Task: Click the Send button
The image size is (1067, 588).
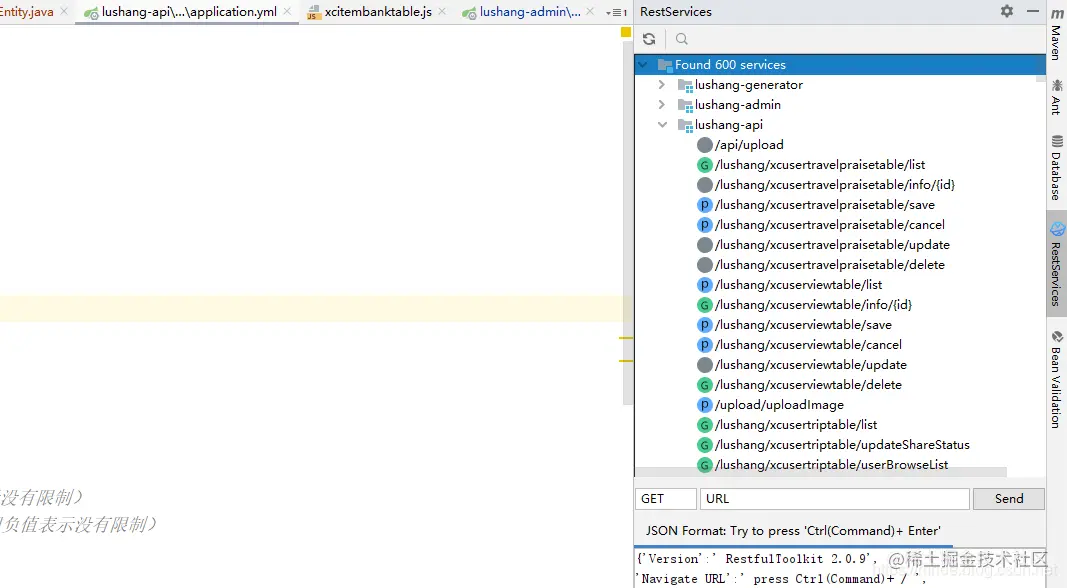Action: click(x=1008, y=499)
